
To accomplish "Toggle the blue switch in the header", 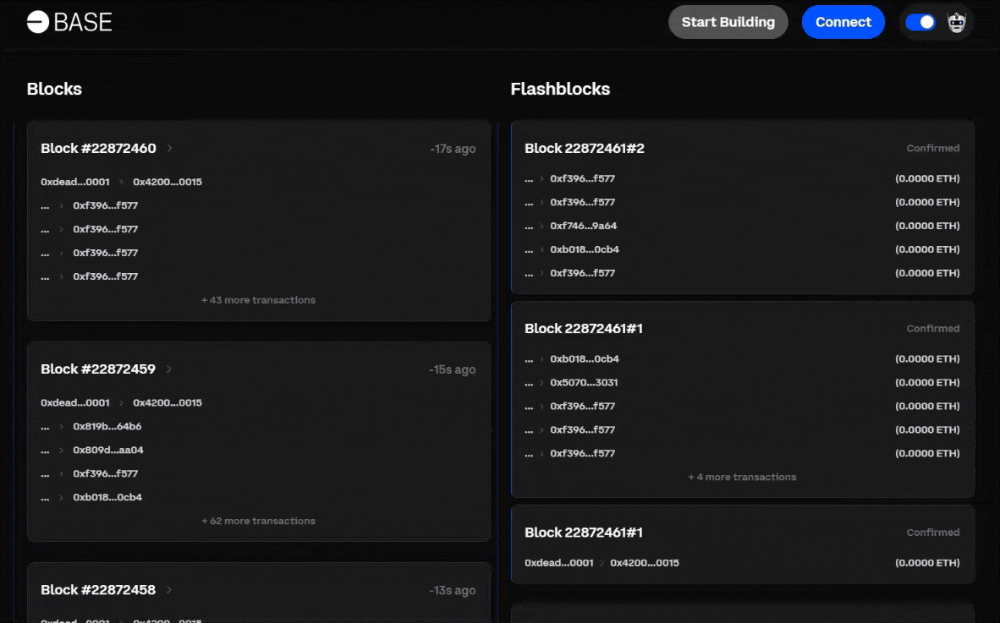I will click(920, 22).
